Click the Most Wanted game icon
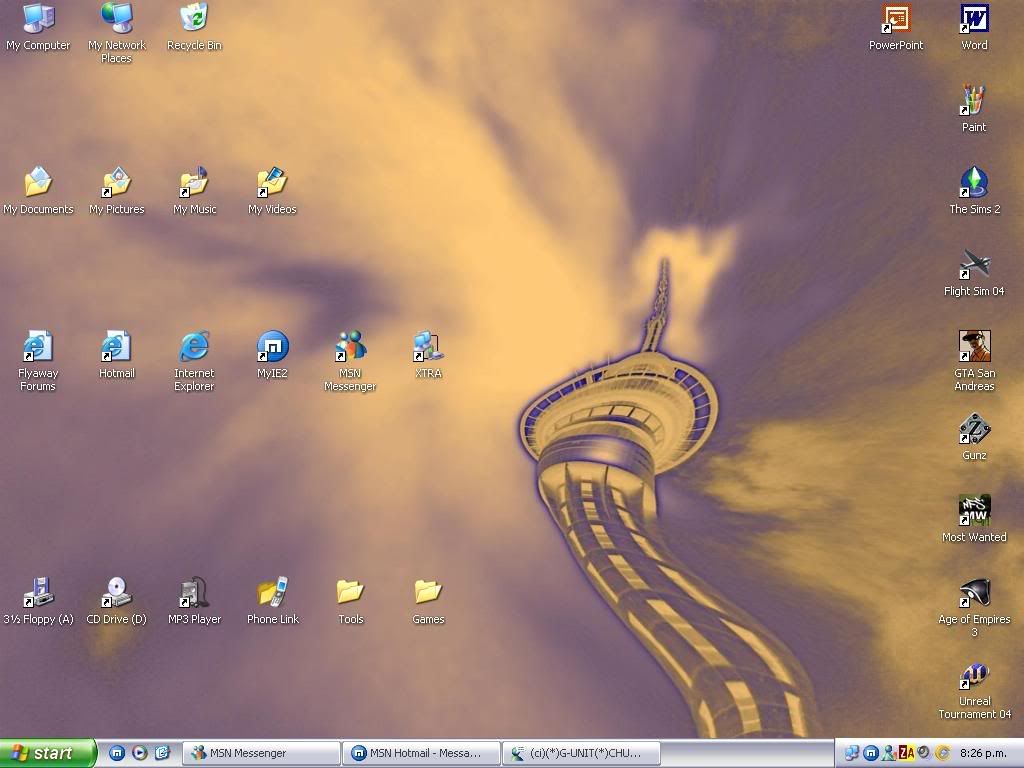Viewport: 1024px width, 768px height. [974, 511]
